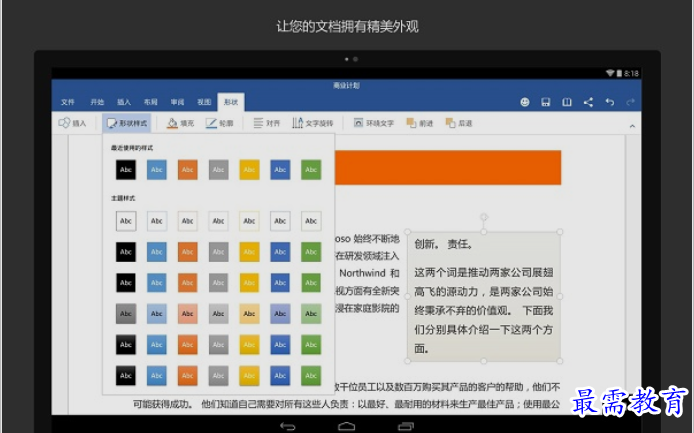The image size is (694, 433).
Task: Tap the second page indicator dot
Action: pos(355,59)
